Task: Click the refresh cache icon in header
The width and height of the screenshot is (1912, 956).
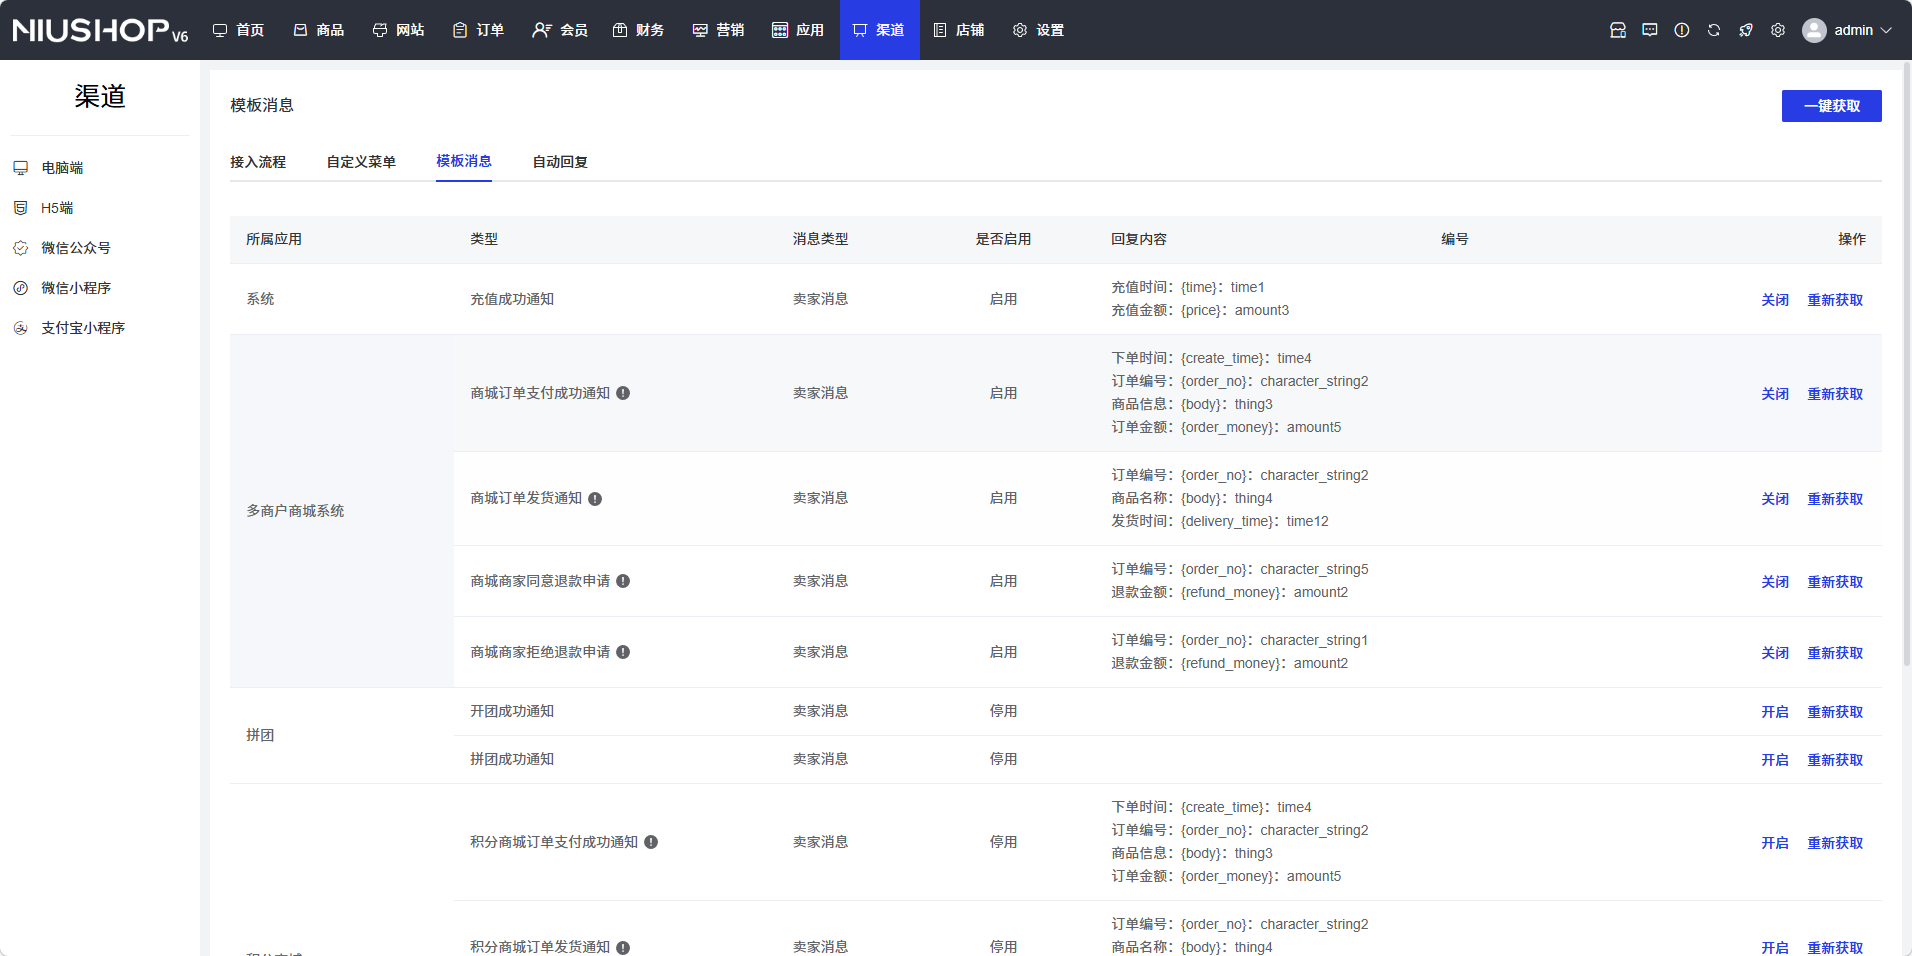Action: [x=1714, y=30]
